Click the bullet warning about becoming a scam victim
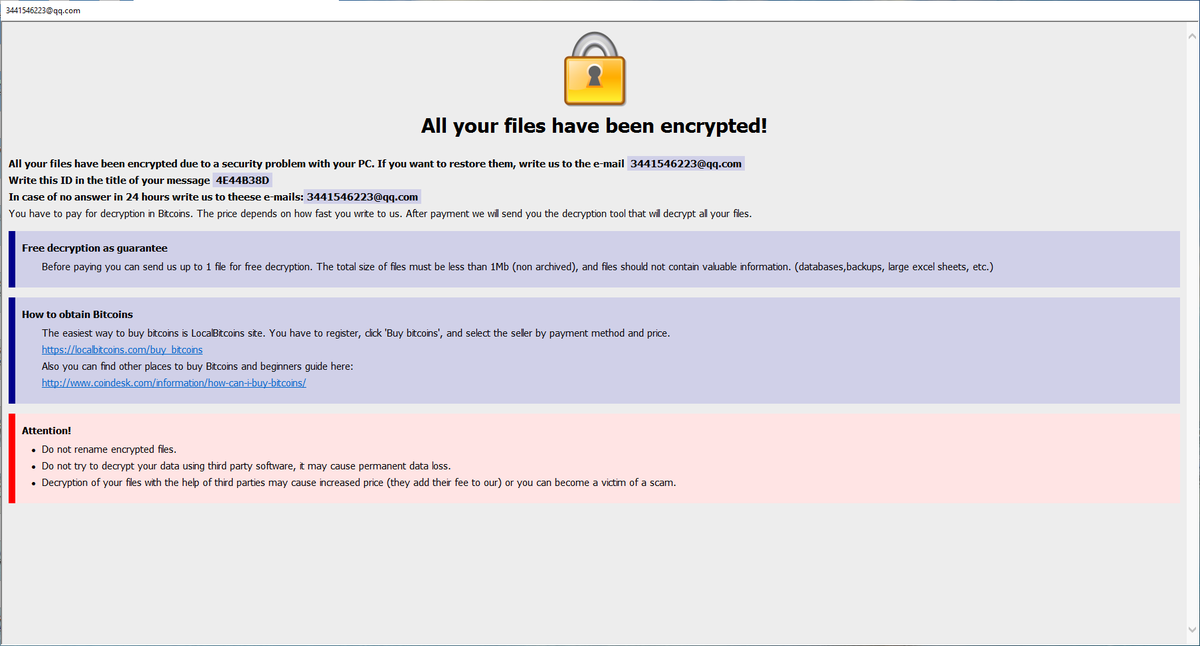The height and width of the screenshot is (646, 1200). [359, 483]
